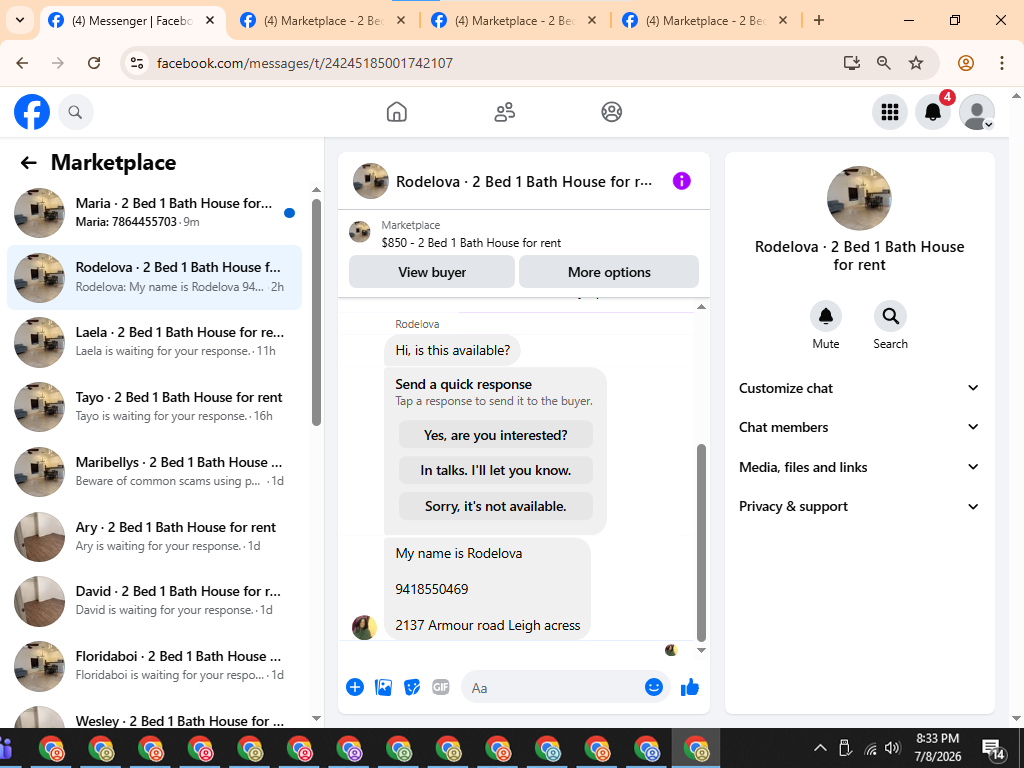
Task: Open the emoji picker smiley
Action: point(654,687)
